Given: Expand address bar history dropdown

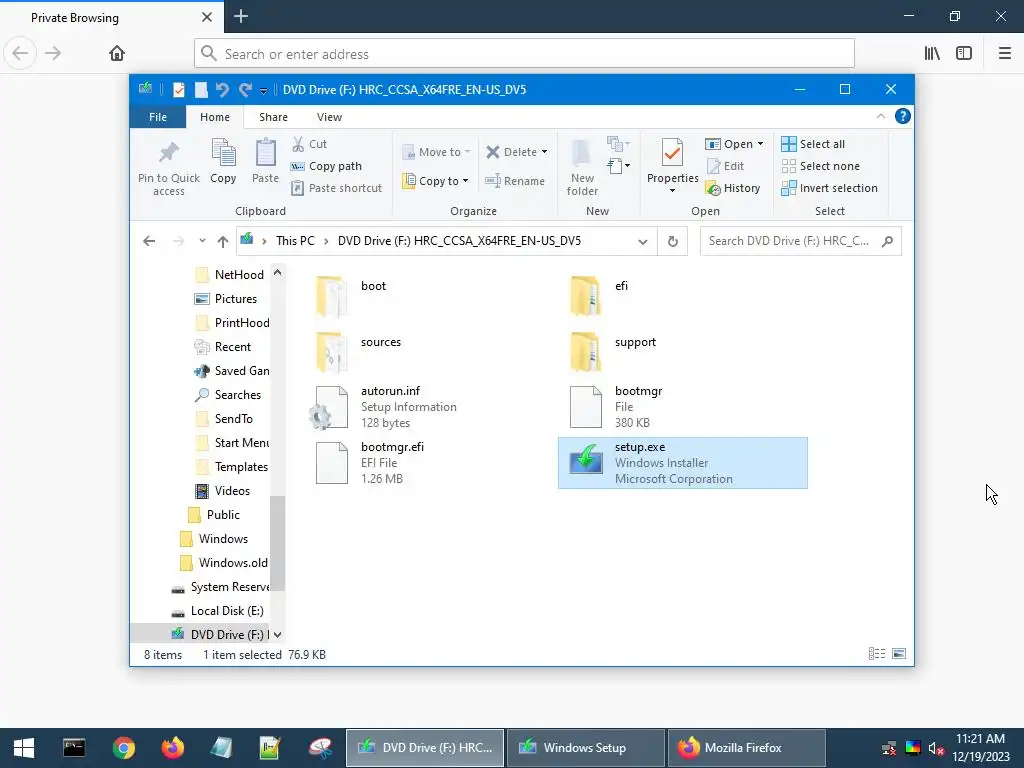Looking at the screenshot, I should pyautogui.click(x=643, y=242).
